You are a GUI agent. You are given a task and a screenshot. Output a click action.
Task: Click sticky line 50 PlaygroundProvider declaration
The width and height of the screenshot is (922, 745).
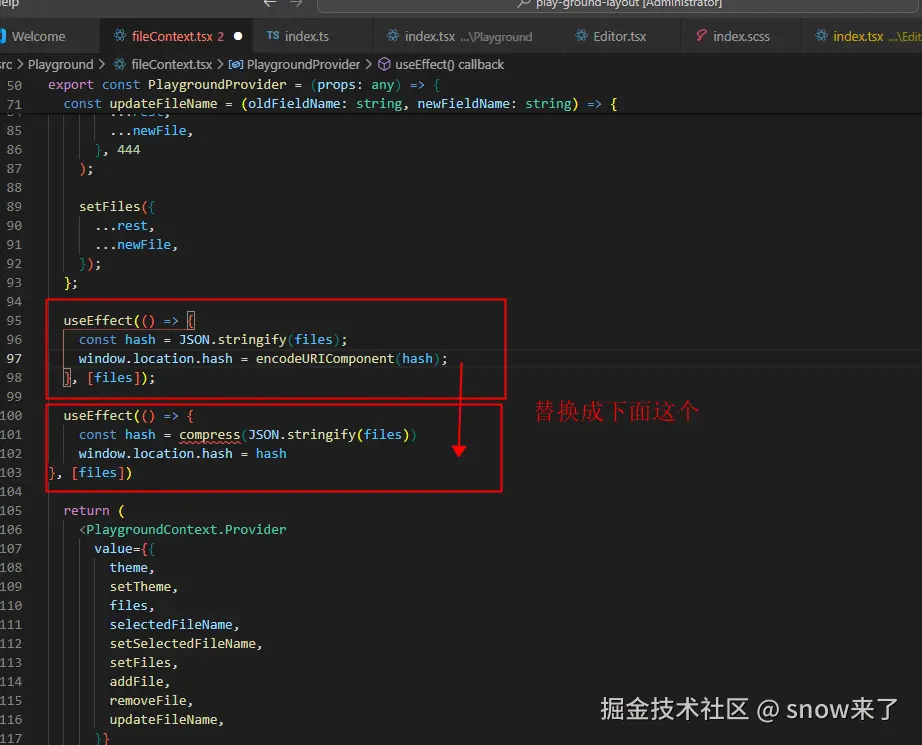(x=244, y=85)
